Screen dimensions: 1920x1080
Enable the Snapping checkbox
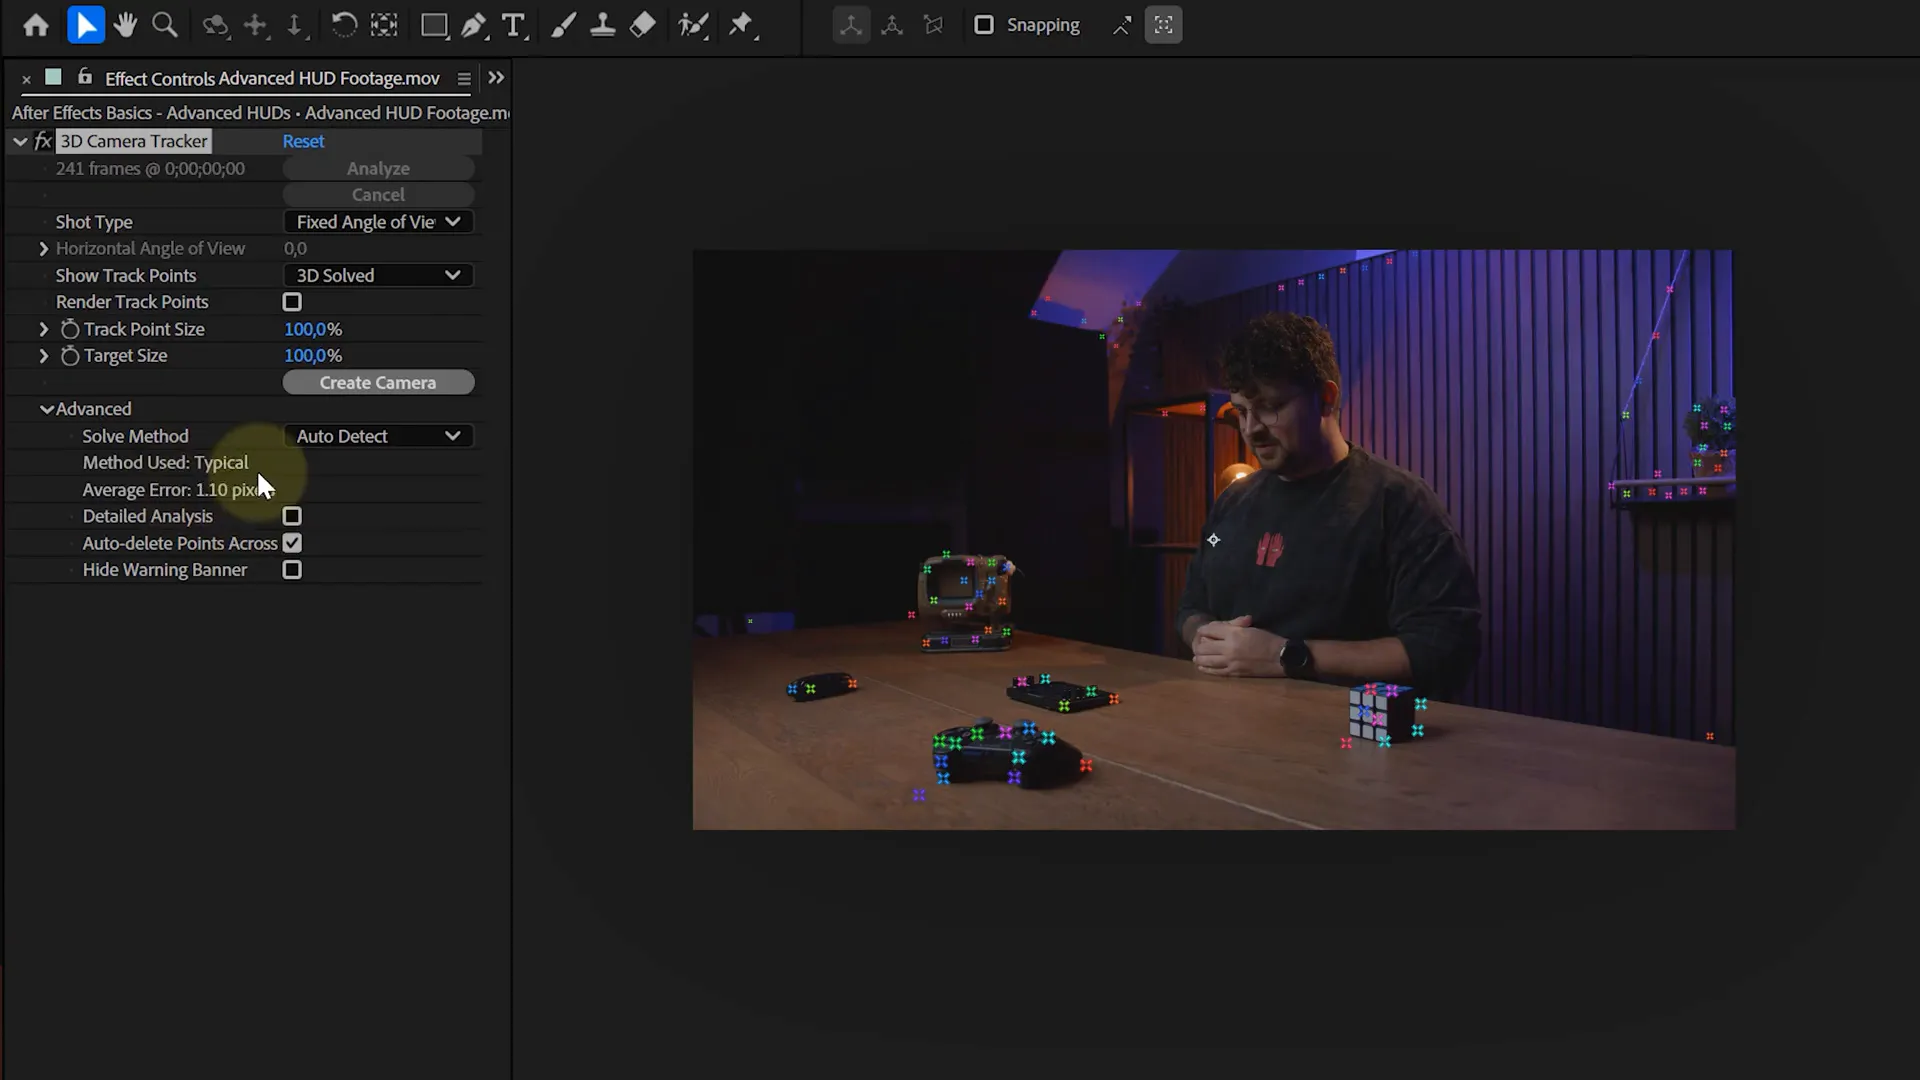coord(984,25)
